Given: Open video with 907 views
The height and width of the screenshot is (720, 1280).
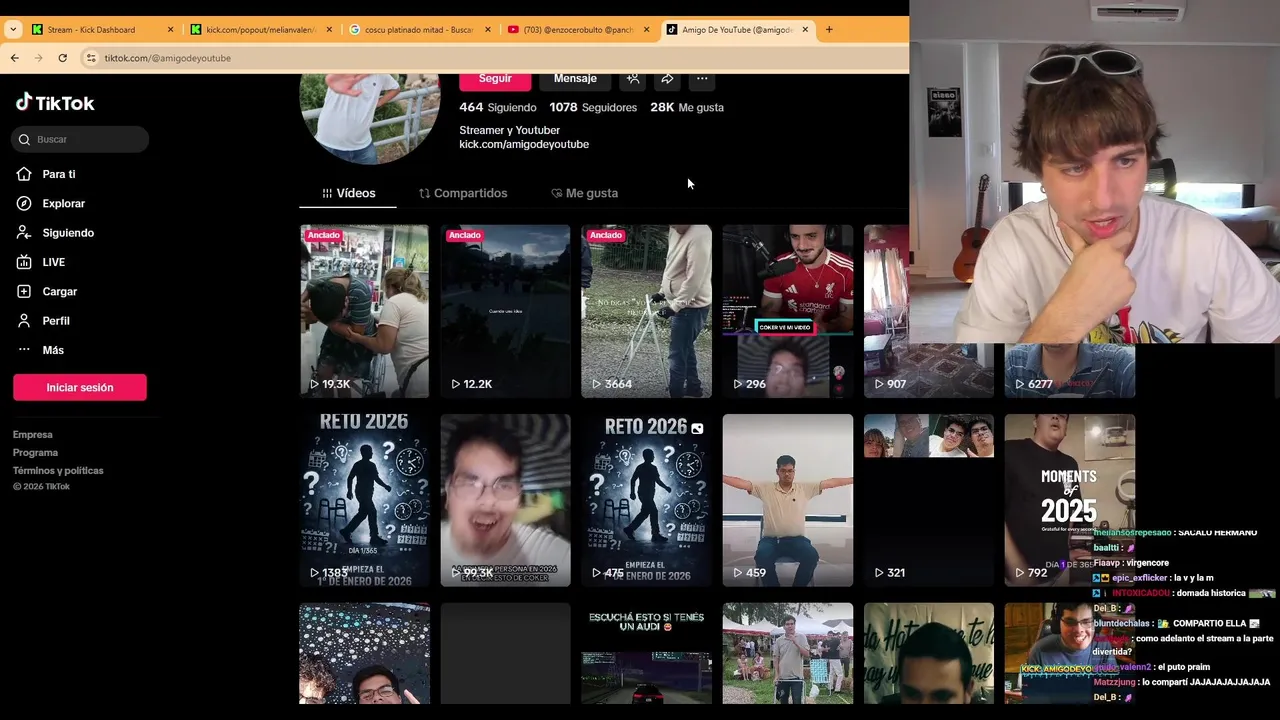Looking at the screenshot, I should 886,311.
